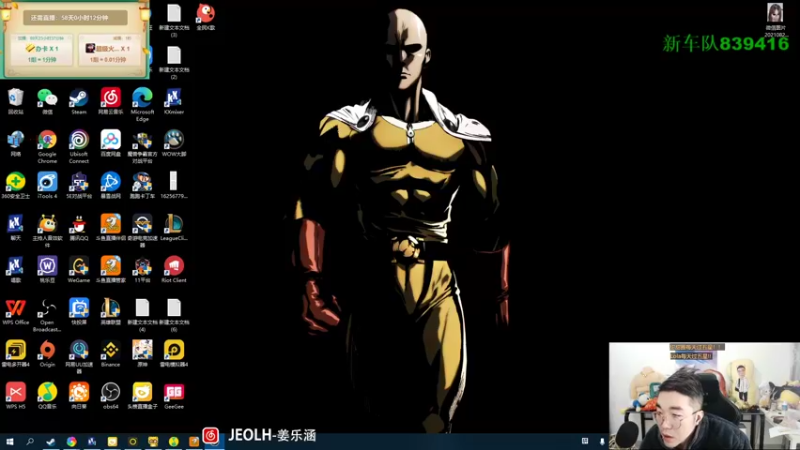800x450 pixels.
Task: Open the Origin shortcut
Action: 47,351
